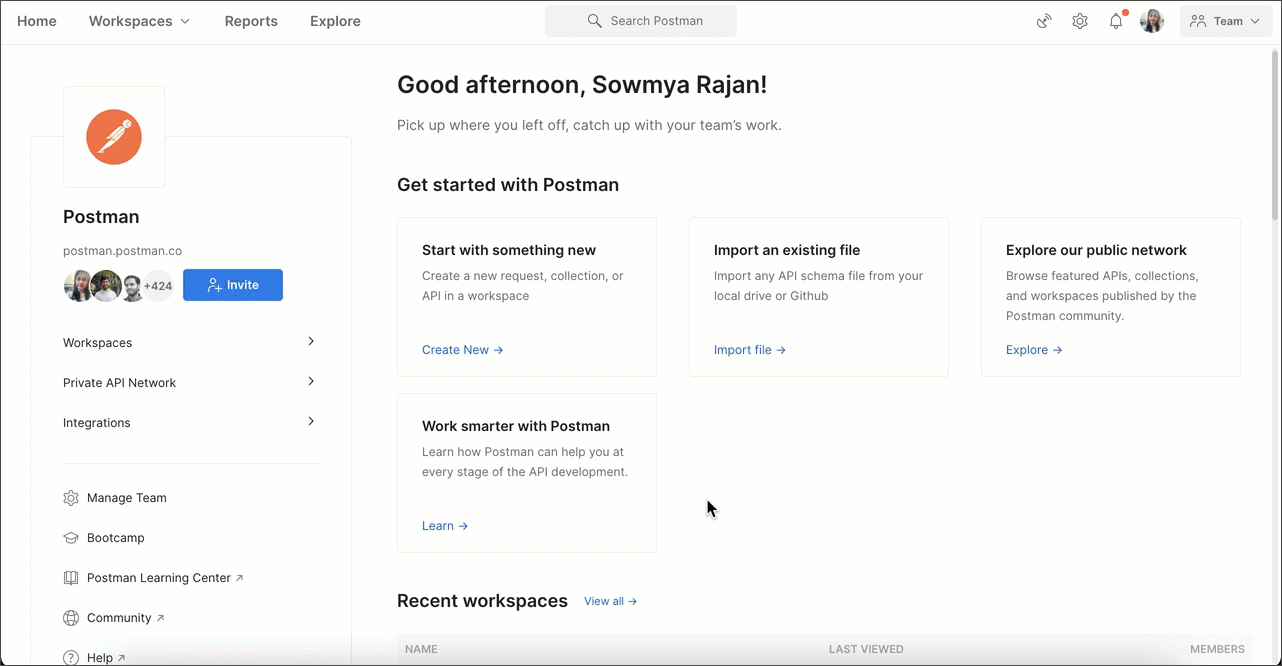
Task: Click postman.postman.co team URL text
Action: [122, 251]
